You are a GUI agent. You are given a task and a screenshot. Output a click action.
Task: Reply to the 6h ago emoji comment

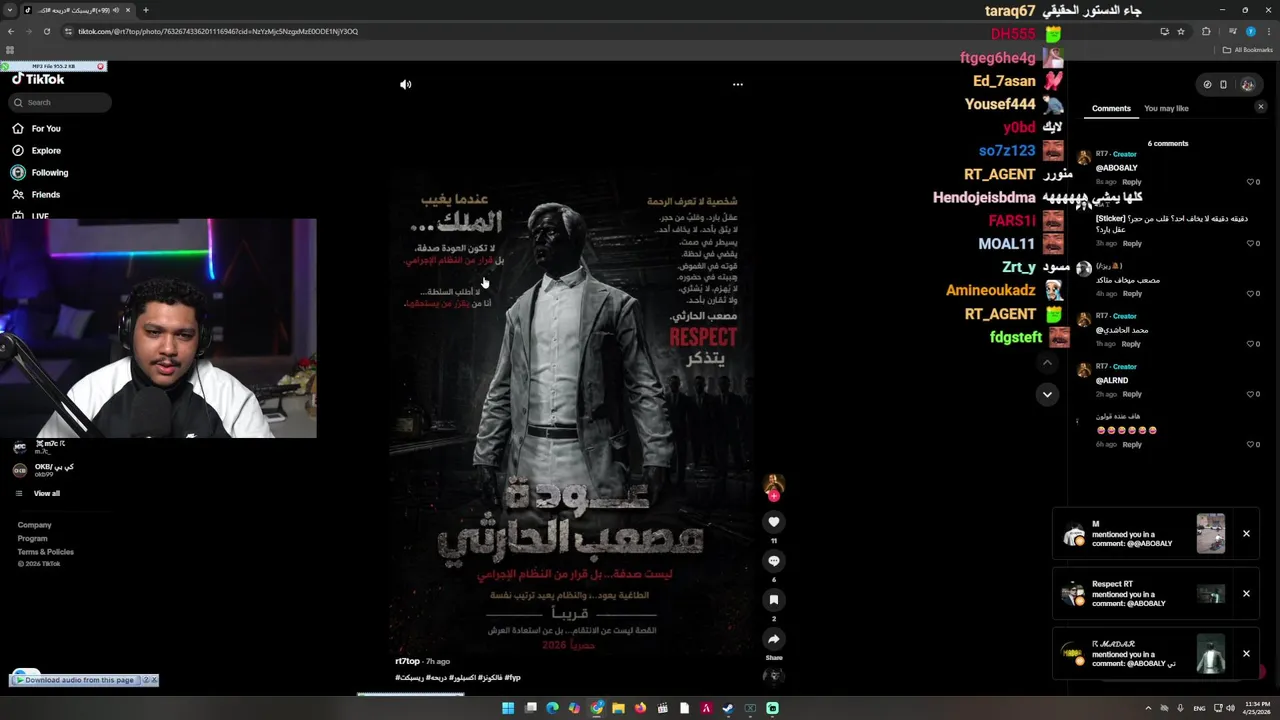tap(1132, 444)
